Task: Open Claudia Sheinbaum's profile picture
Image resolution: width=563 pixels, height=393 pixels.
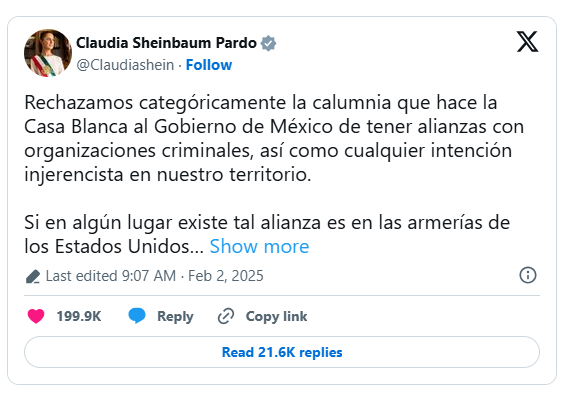Action: tap(48, 53)
